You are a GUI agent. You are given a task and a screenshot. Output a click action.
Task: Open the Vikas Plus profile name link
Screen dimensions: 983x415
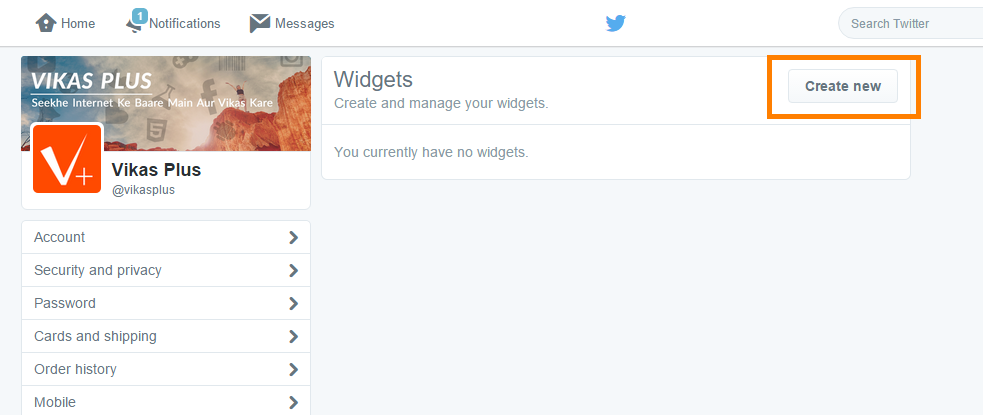[x=156, y=170]
